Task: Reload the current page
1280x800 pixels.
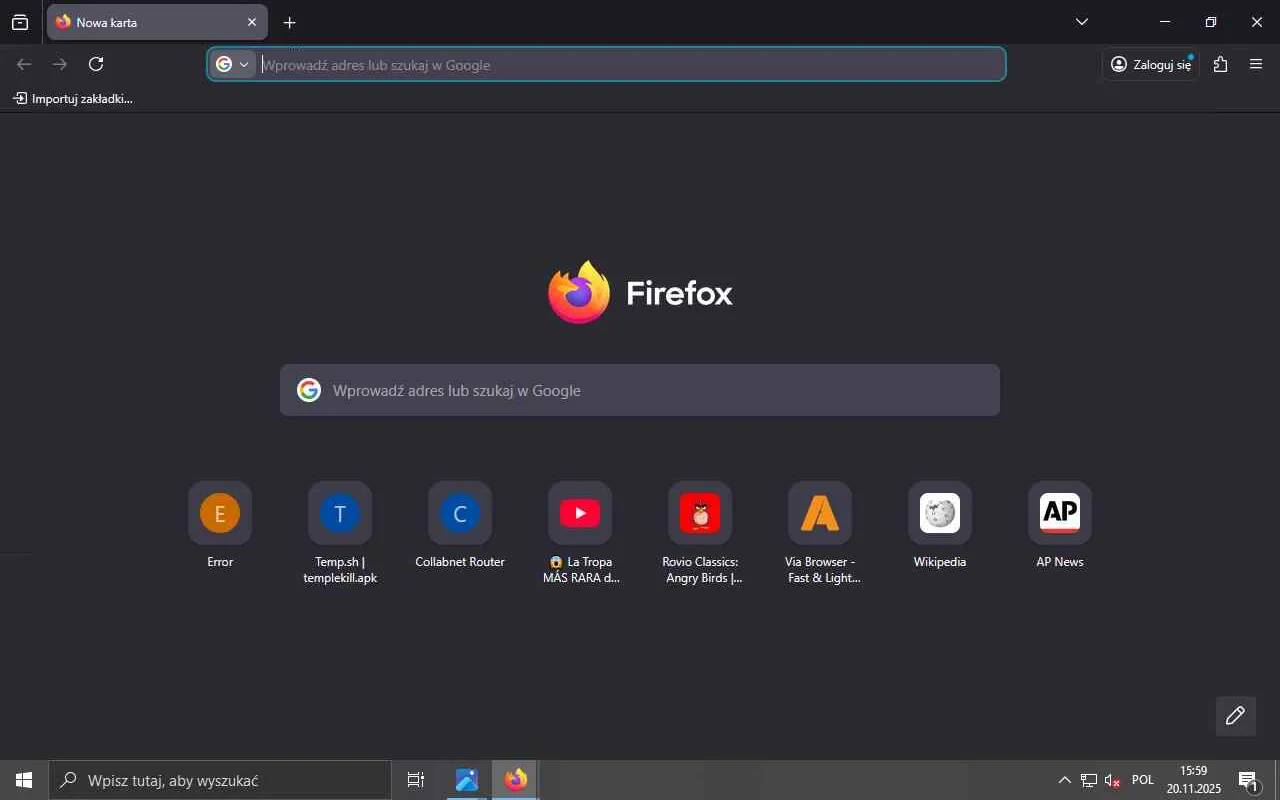Action: (x=96, y=64)
